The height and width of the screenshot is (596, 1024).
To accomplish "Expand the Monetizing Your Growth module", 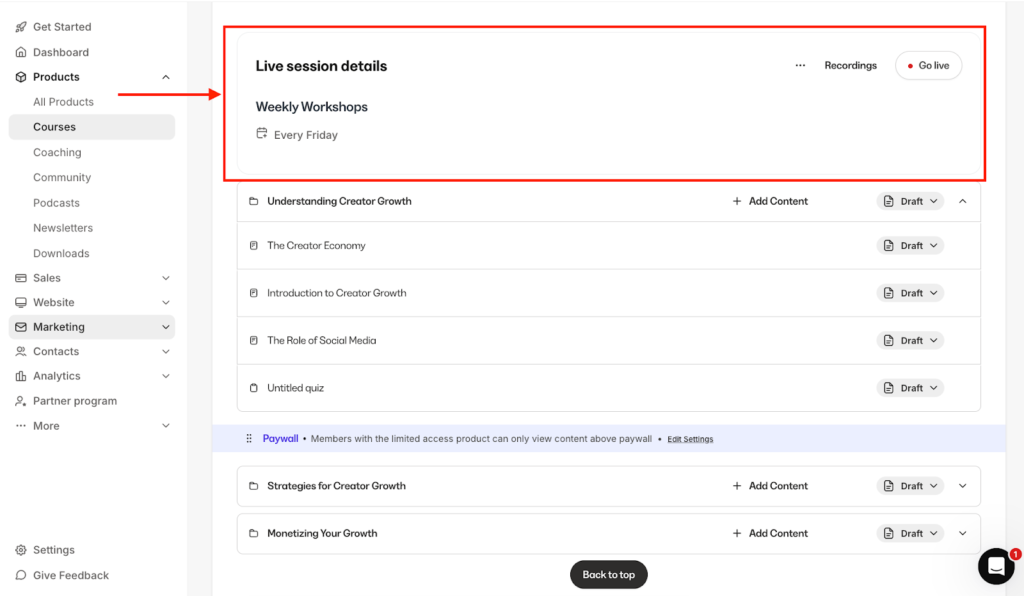I will (963, 534).
